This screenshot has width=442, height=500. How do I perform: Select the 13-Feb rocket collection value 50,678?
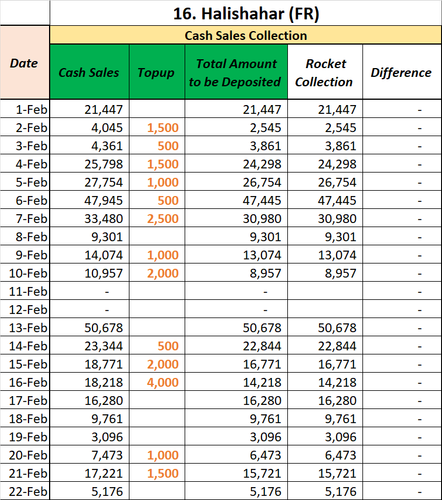[x=325, y=328]
